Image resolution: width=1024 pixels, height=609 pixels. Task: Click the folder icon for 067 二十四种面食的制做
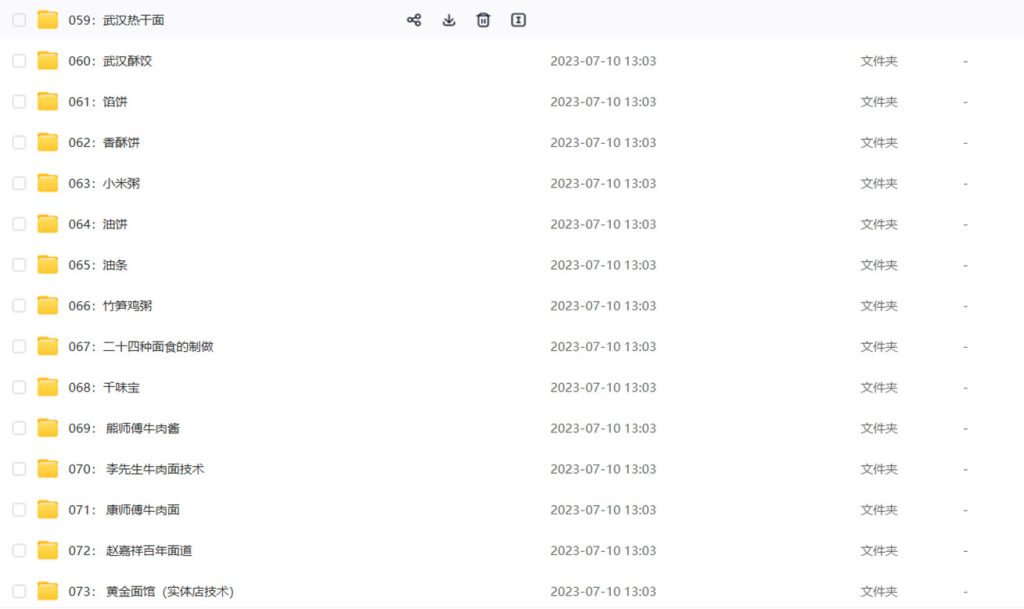[48, 346]
